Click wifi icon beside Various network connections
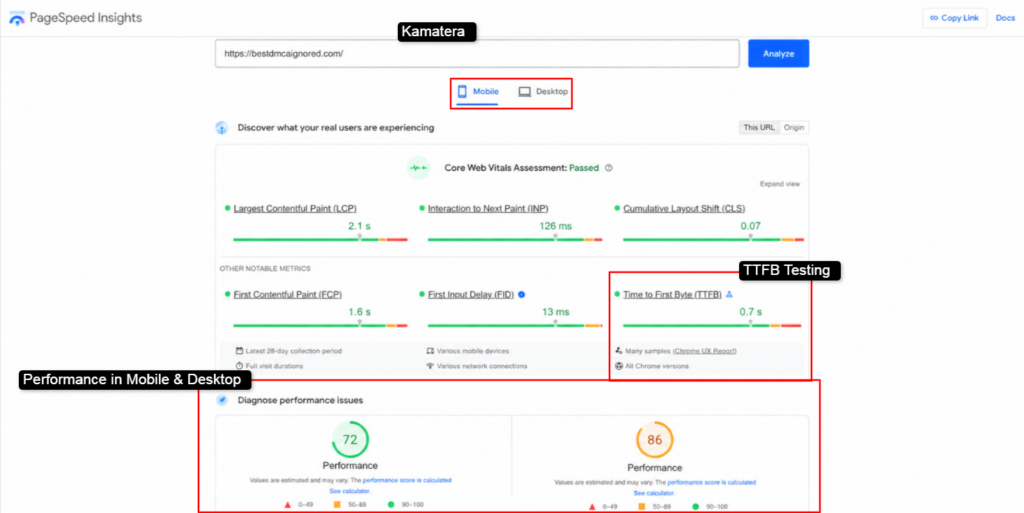The height and width of the screenshot is (513, 1024). (x=430, y=366)
